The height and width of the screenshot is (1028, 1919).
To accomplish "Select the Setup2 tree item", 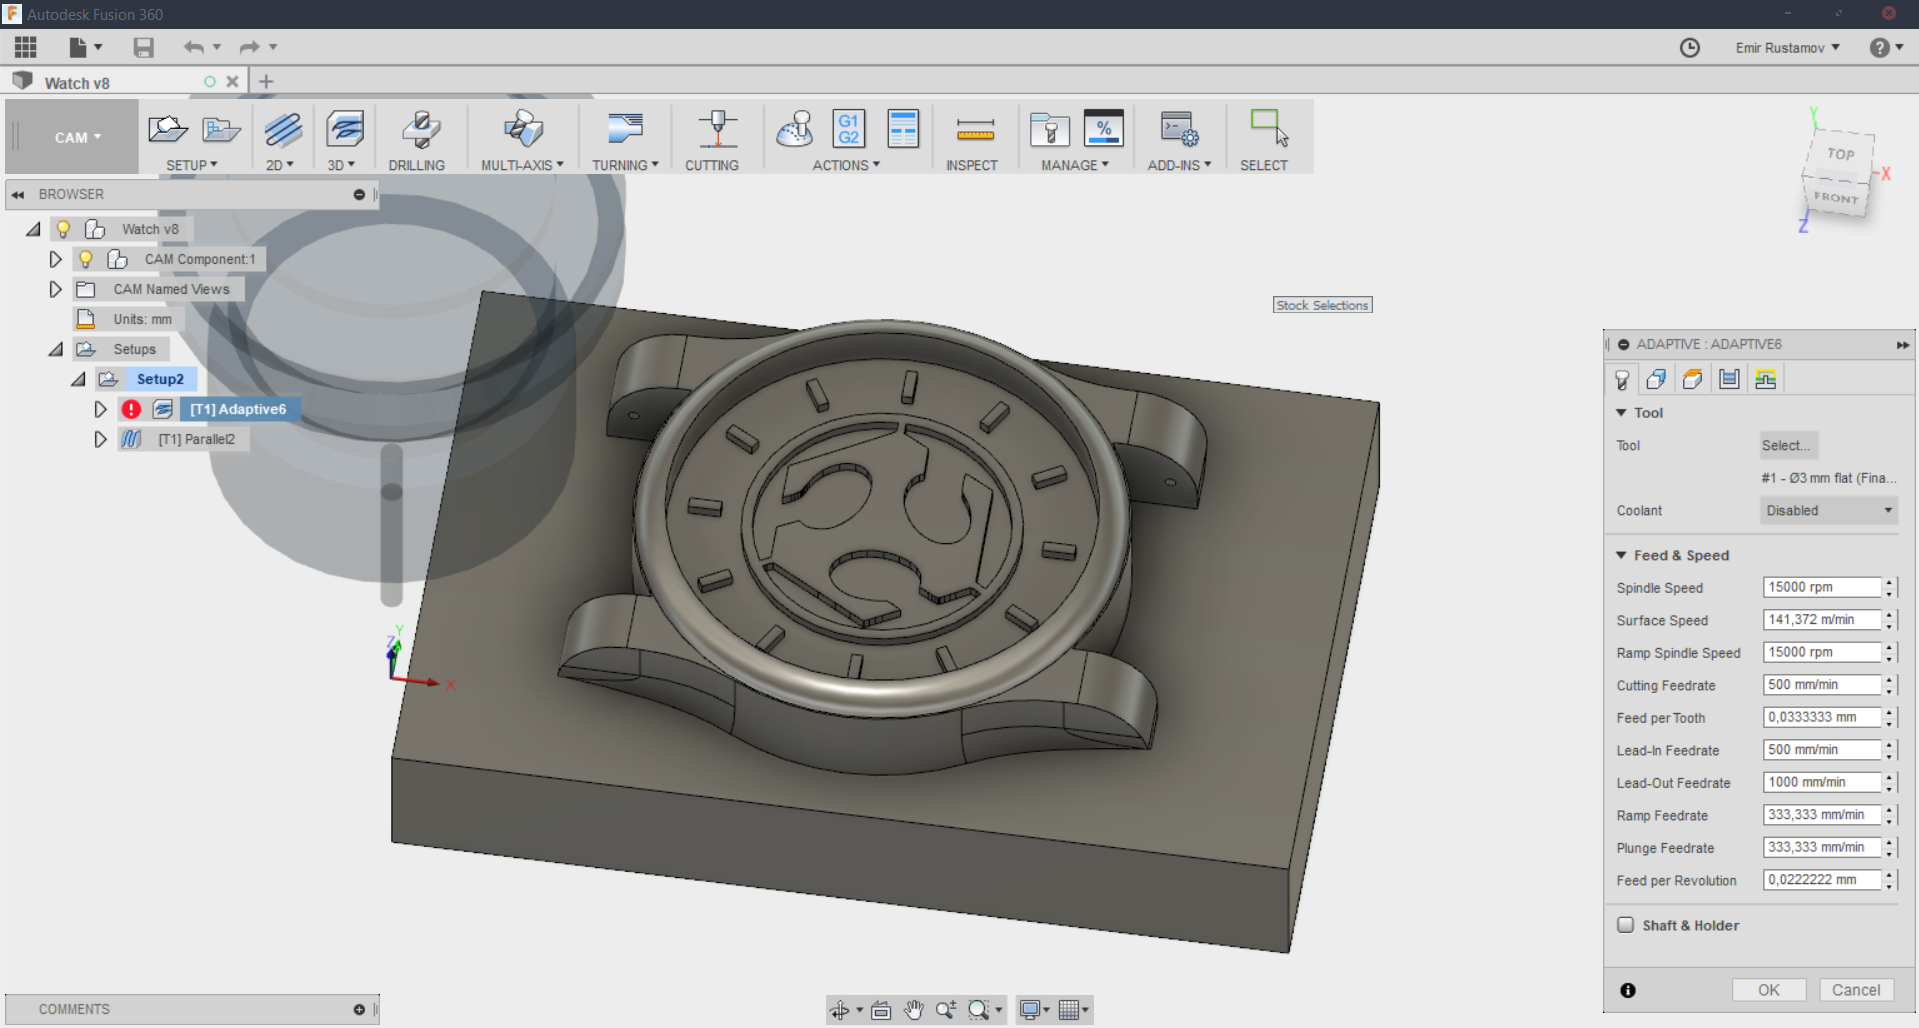I will (160, 379).
